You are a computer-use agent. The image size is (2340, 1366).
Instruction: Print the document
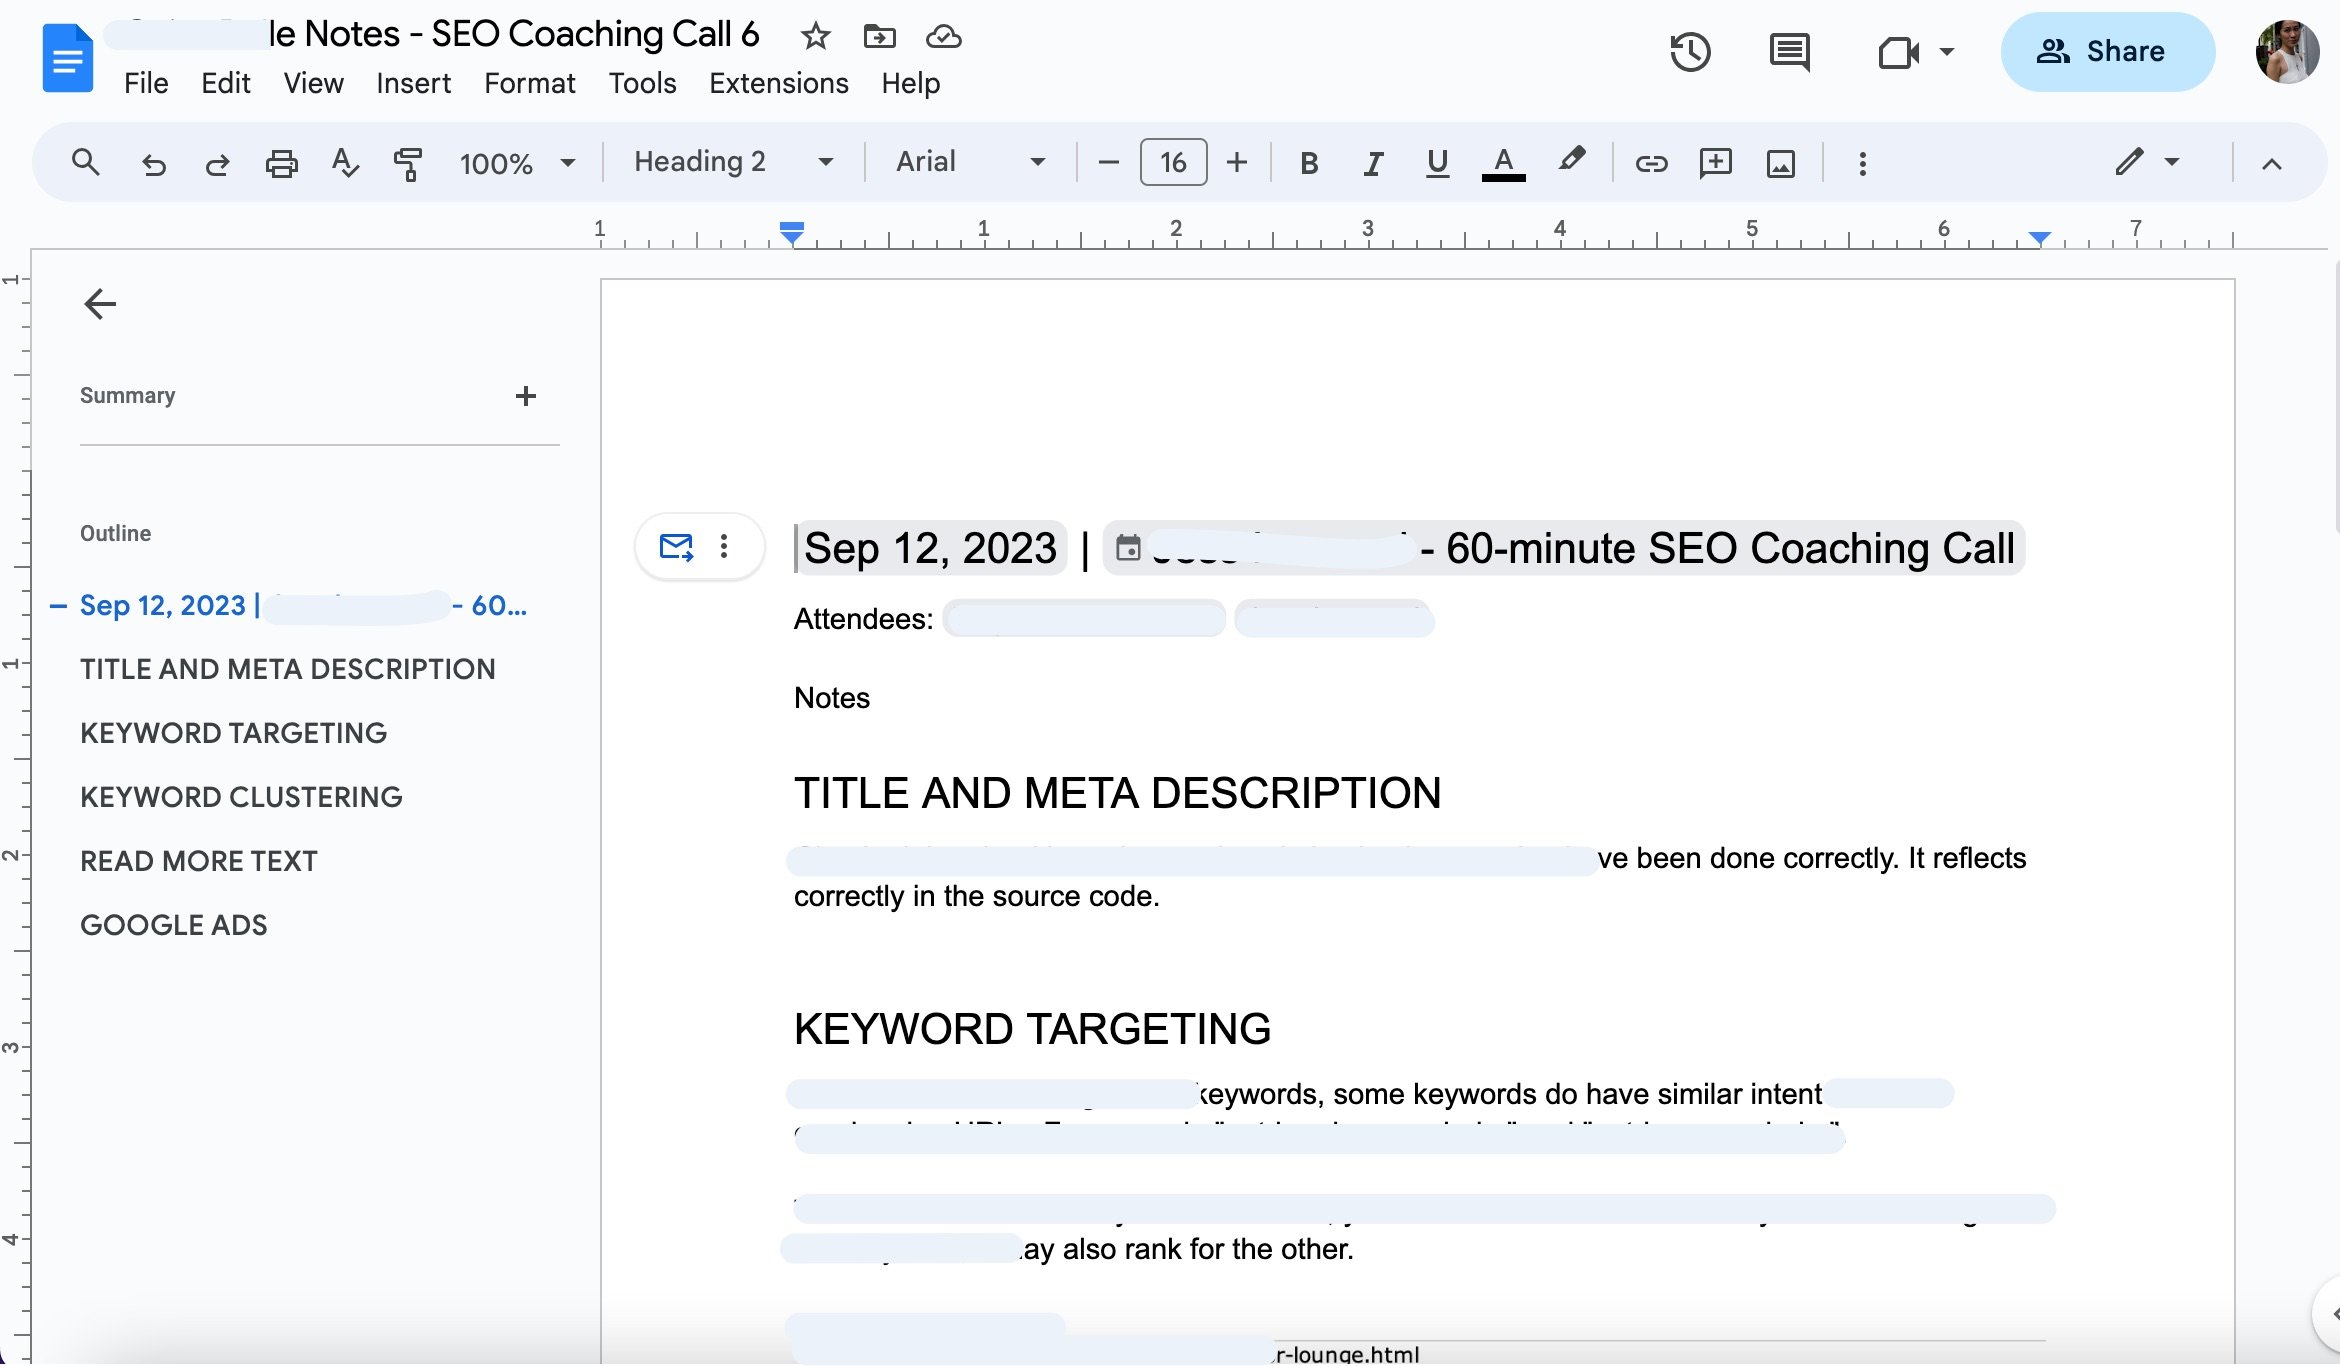[x=281, y=163]
